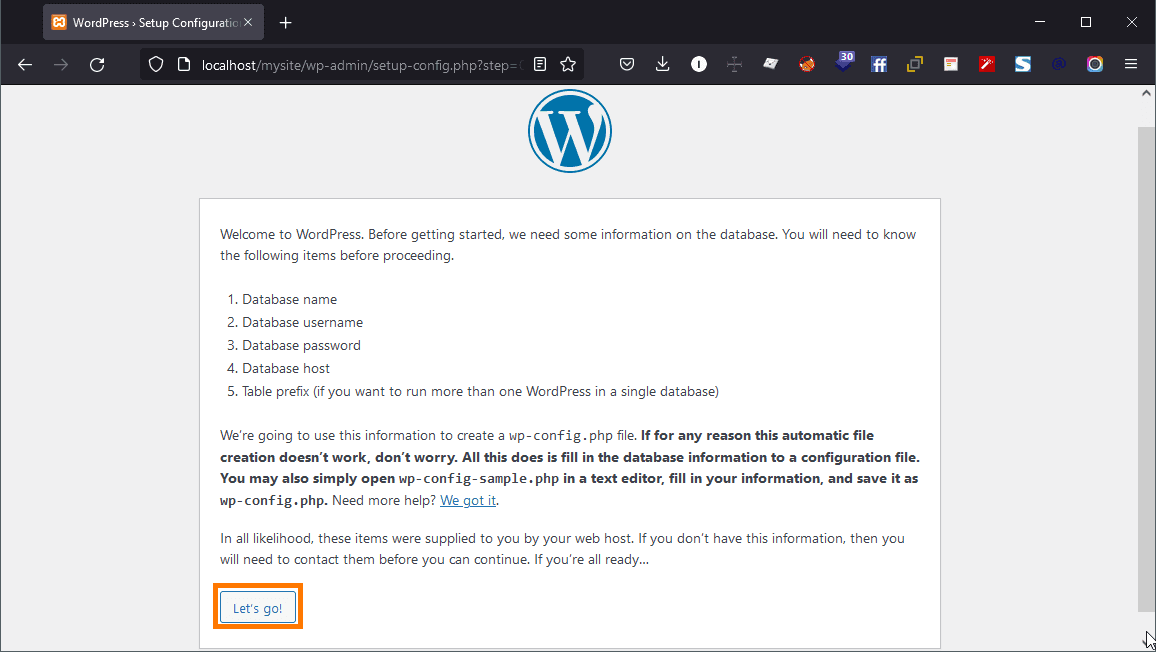Bookmark this page with the star icon
The height and width of the screenshot is (652, 1156).
tap(568, 65)
